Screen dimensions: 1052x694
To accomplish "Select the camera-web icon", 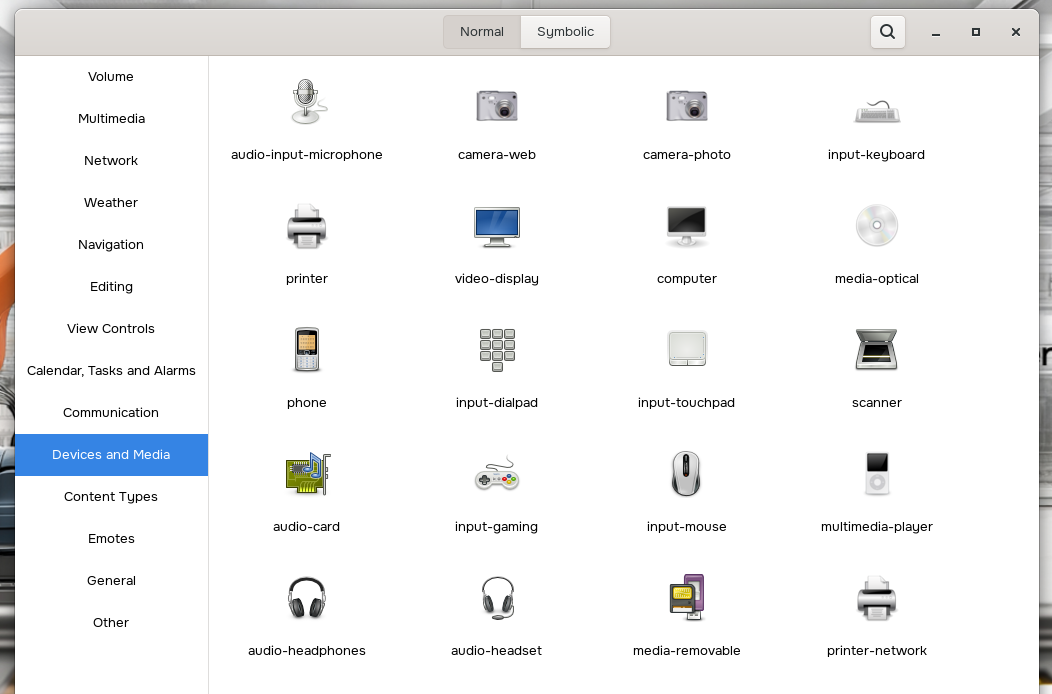I will (496, 104).
